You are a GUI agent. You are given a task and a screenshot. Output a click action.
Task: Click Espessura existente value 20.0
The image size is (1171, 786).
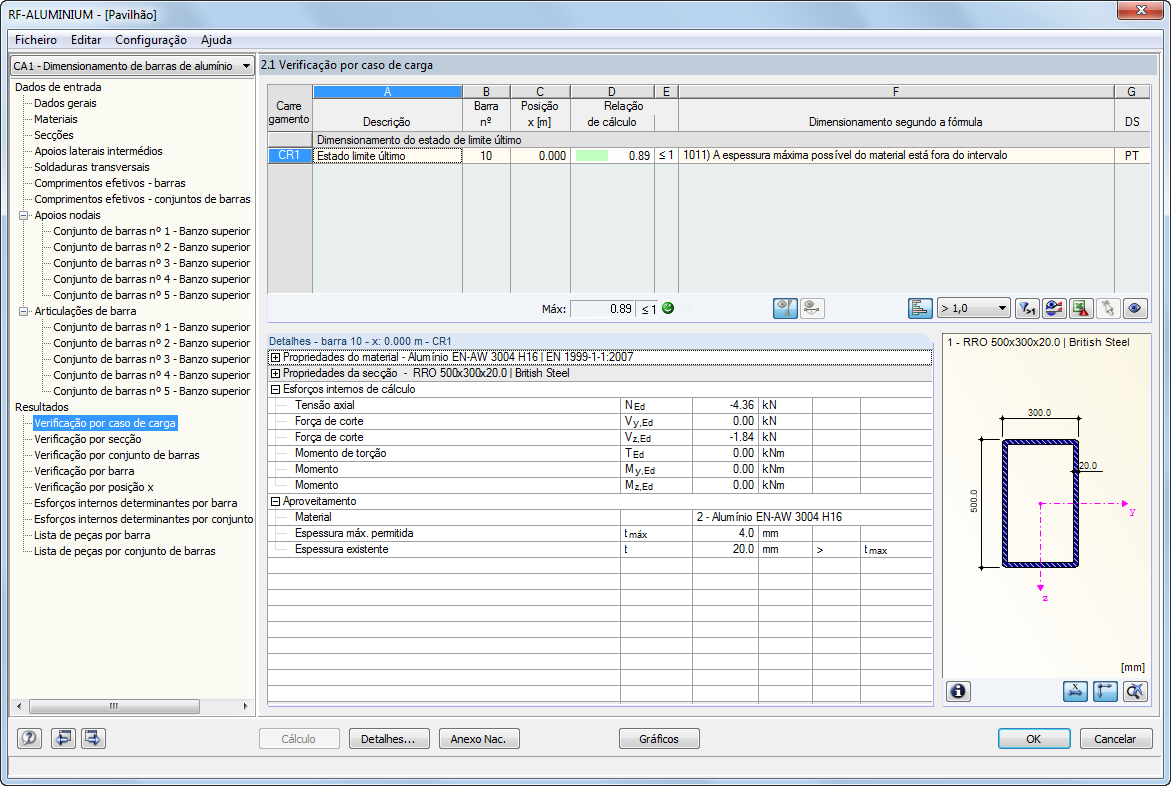[x=725, y=549]
